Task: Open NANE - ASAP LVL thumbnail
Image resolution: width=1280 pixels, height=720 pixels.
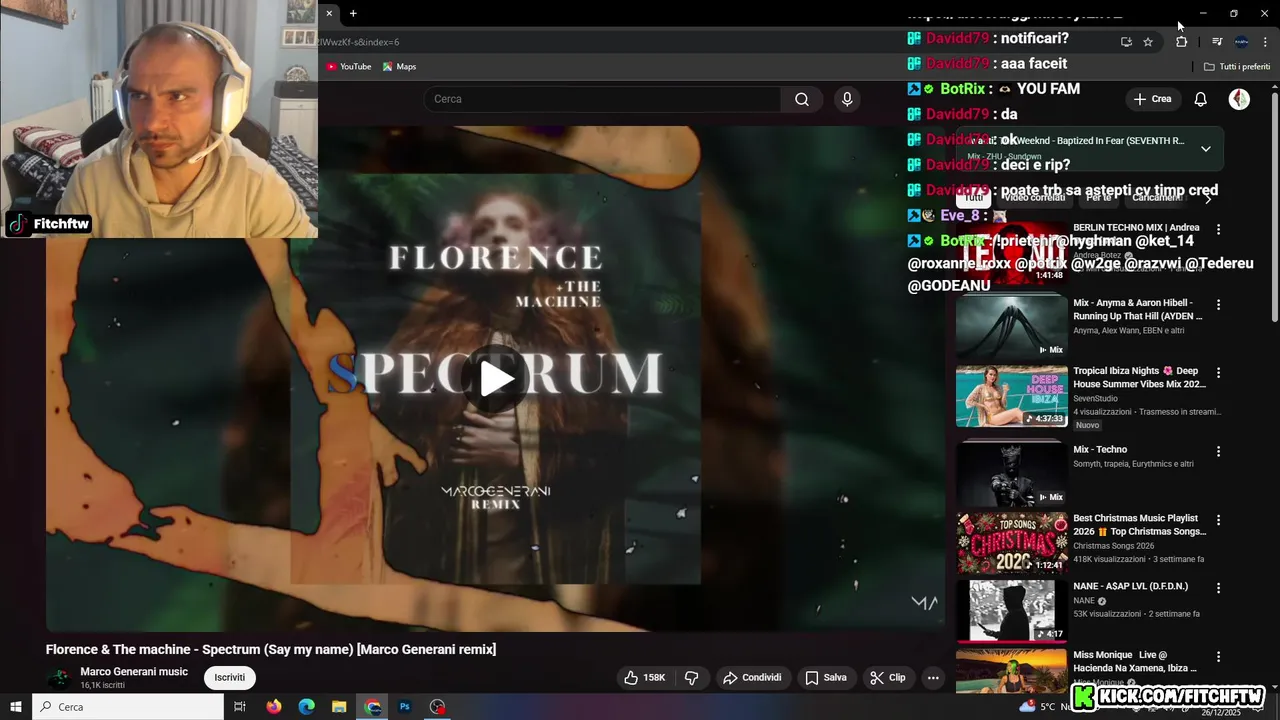Action: point(1012,611)
